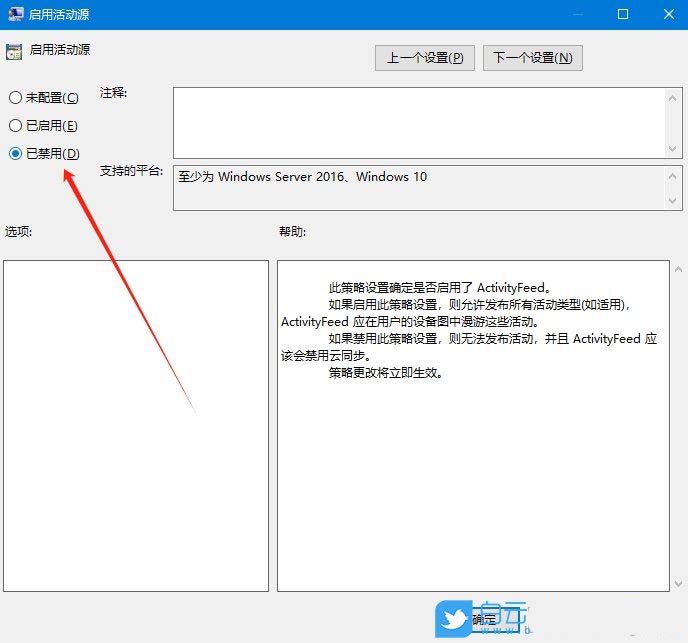Maximize the 启用活动源 window
Viewport: 688px width, 643px height.
tap(623, 14)
